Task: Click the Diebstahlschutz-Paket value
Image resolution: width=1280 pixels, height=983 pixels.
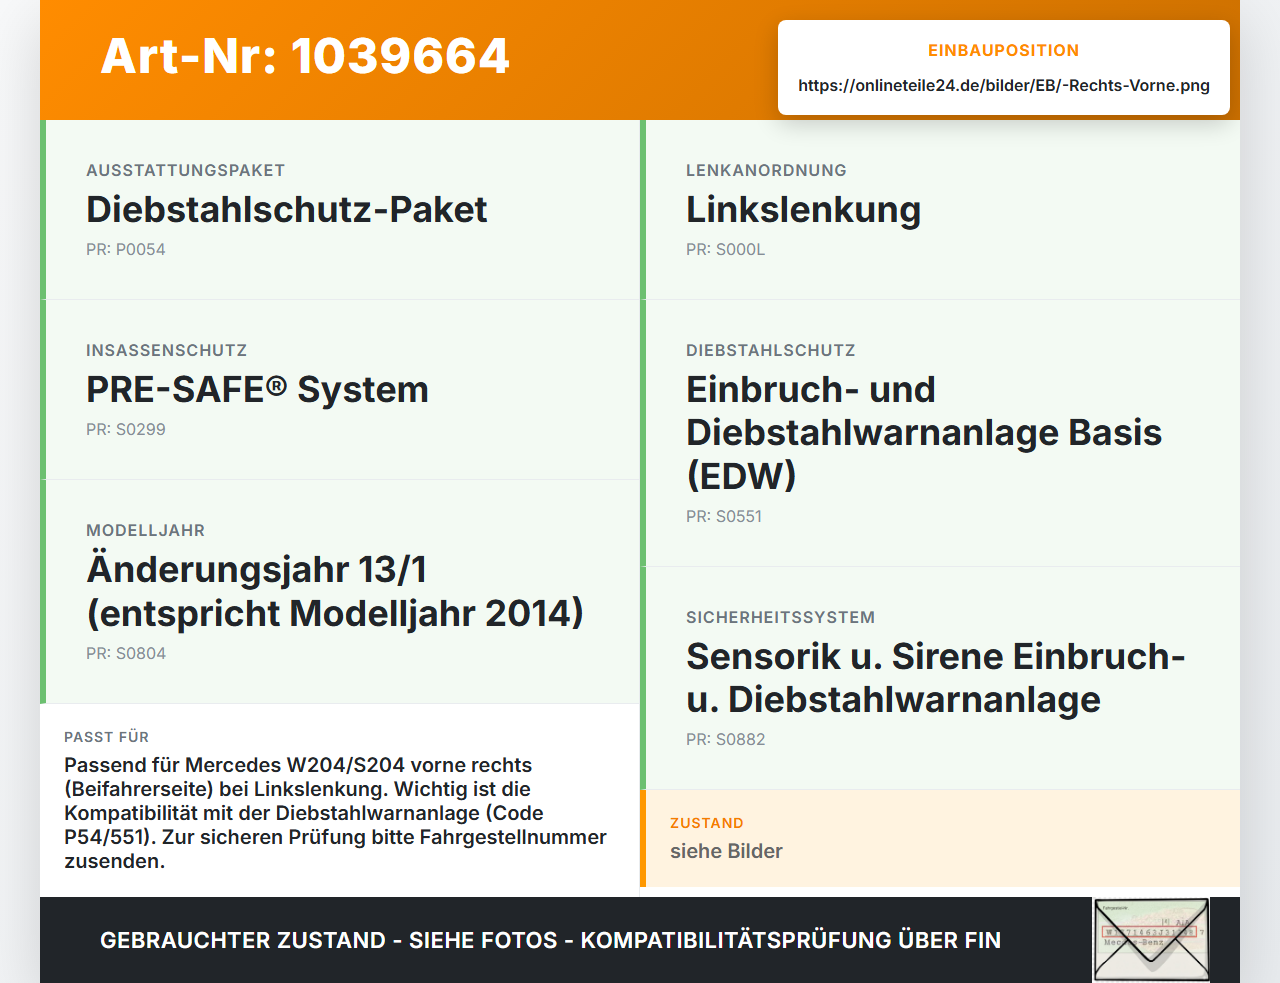Action: point(287,210)
